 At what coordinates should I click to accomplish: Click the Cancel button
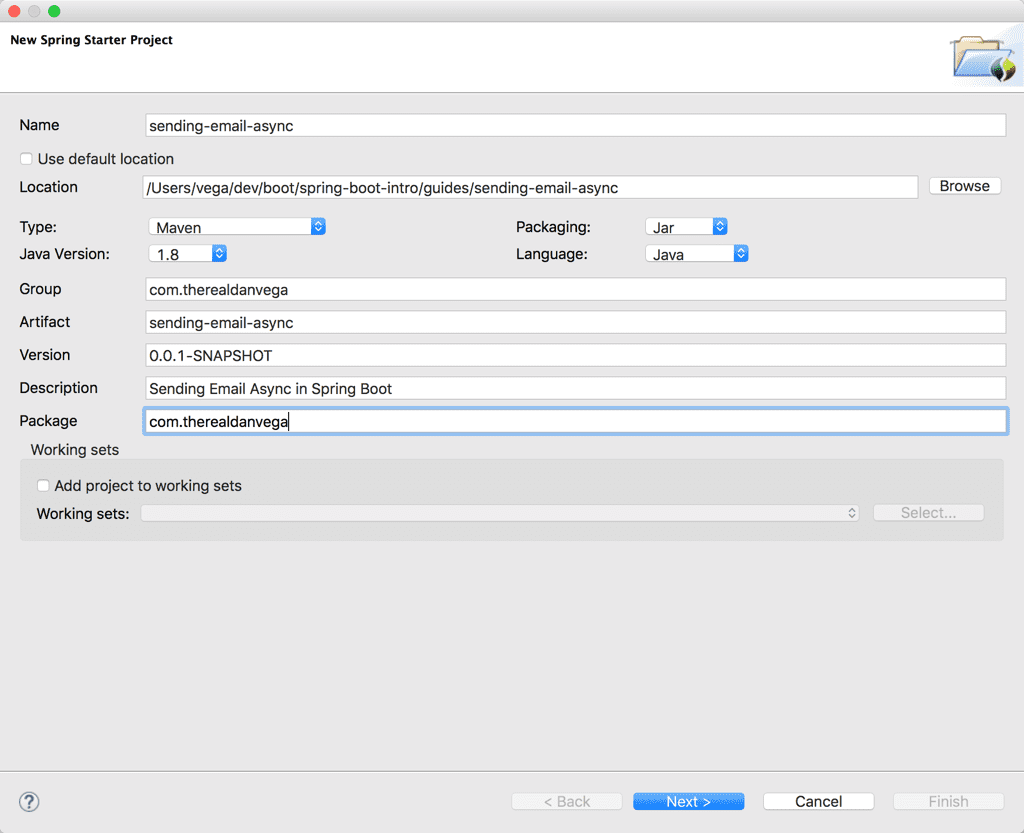pos(818,801)
